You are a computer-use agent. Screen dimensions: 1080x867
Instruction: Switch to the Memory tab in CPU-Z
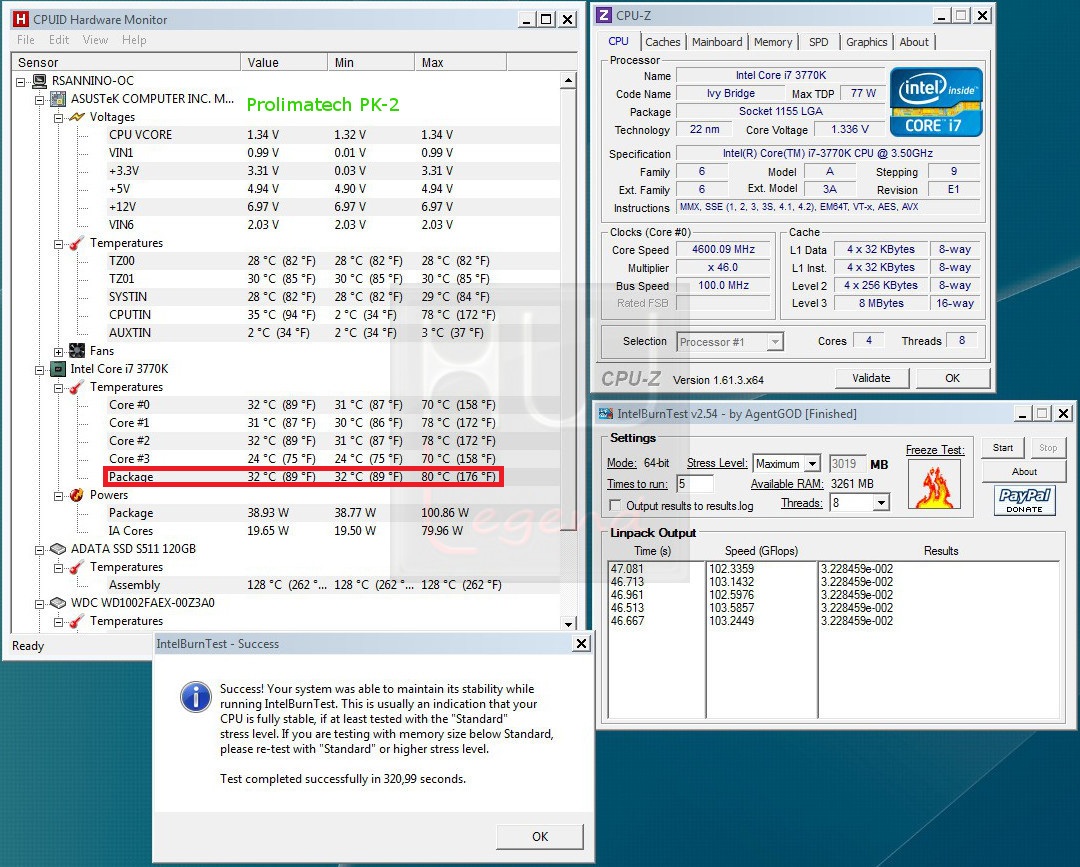[x=773, y=42]
